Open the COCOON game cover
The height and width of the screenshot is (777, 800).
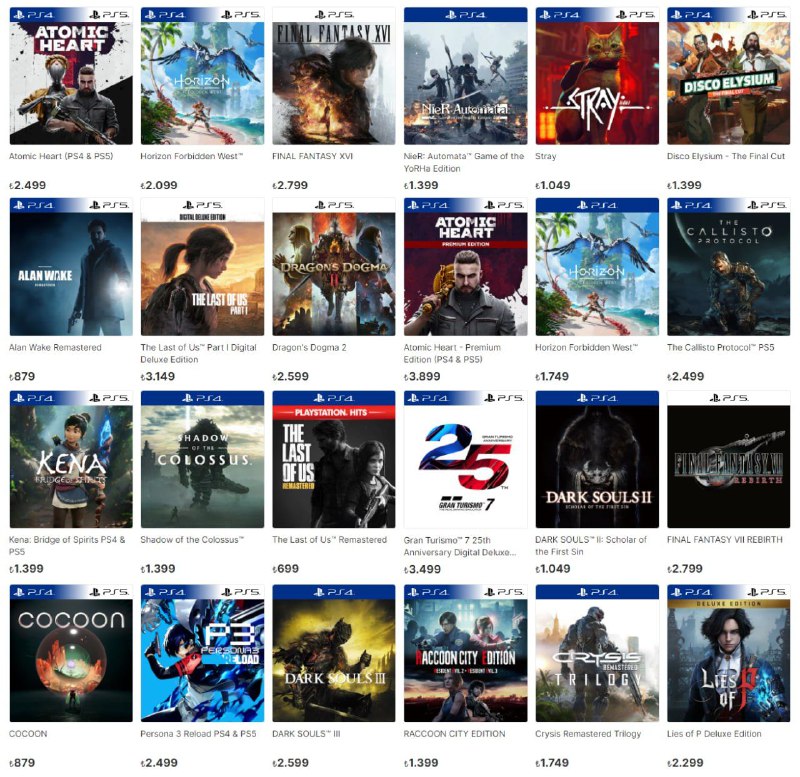click(71, 653)
